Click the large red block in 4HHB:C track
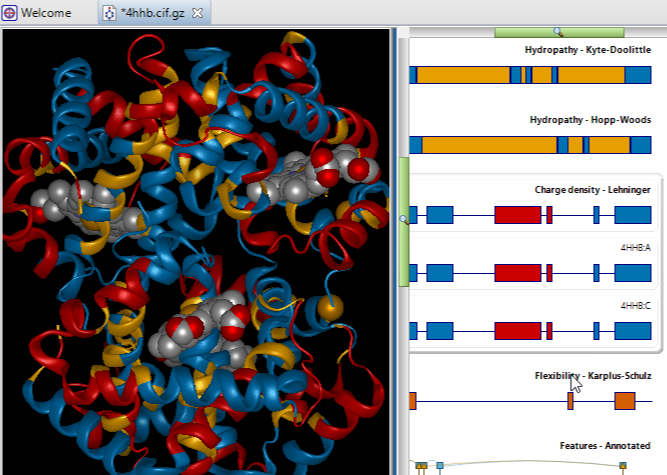Screen dimensions: 667x475 coord(518,331)
